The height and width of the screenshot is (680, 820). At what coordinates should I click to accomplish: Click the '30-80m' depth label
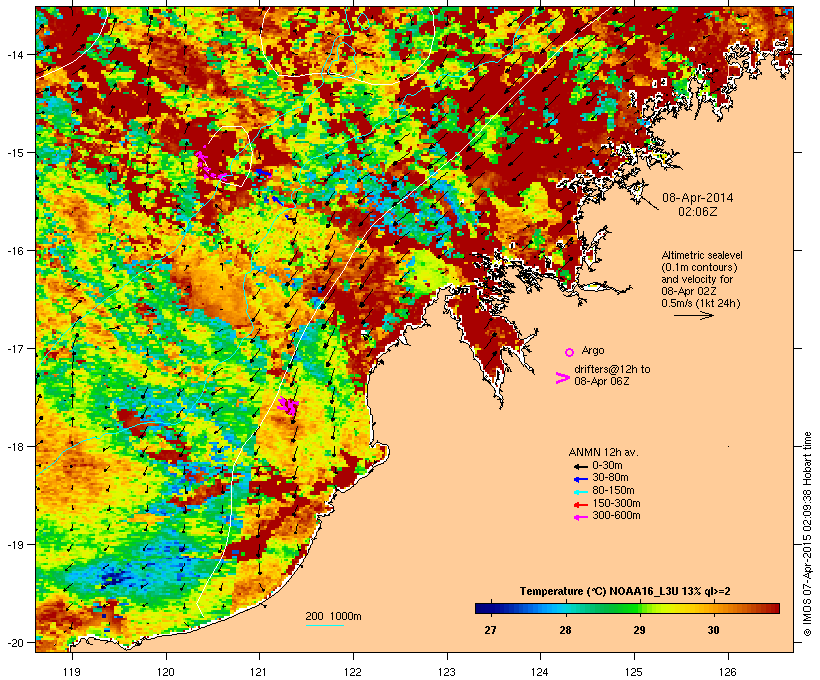pos(610,478)
